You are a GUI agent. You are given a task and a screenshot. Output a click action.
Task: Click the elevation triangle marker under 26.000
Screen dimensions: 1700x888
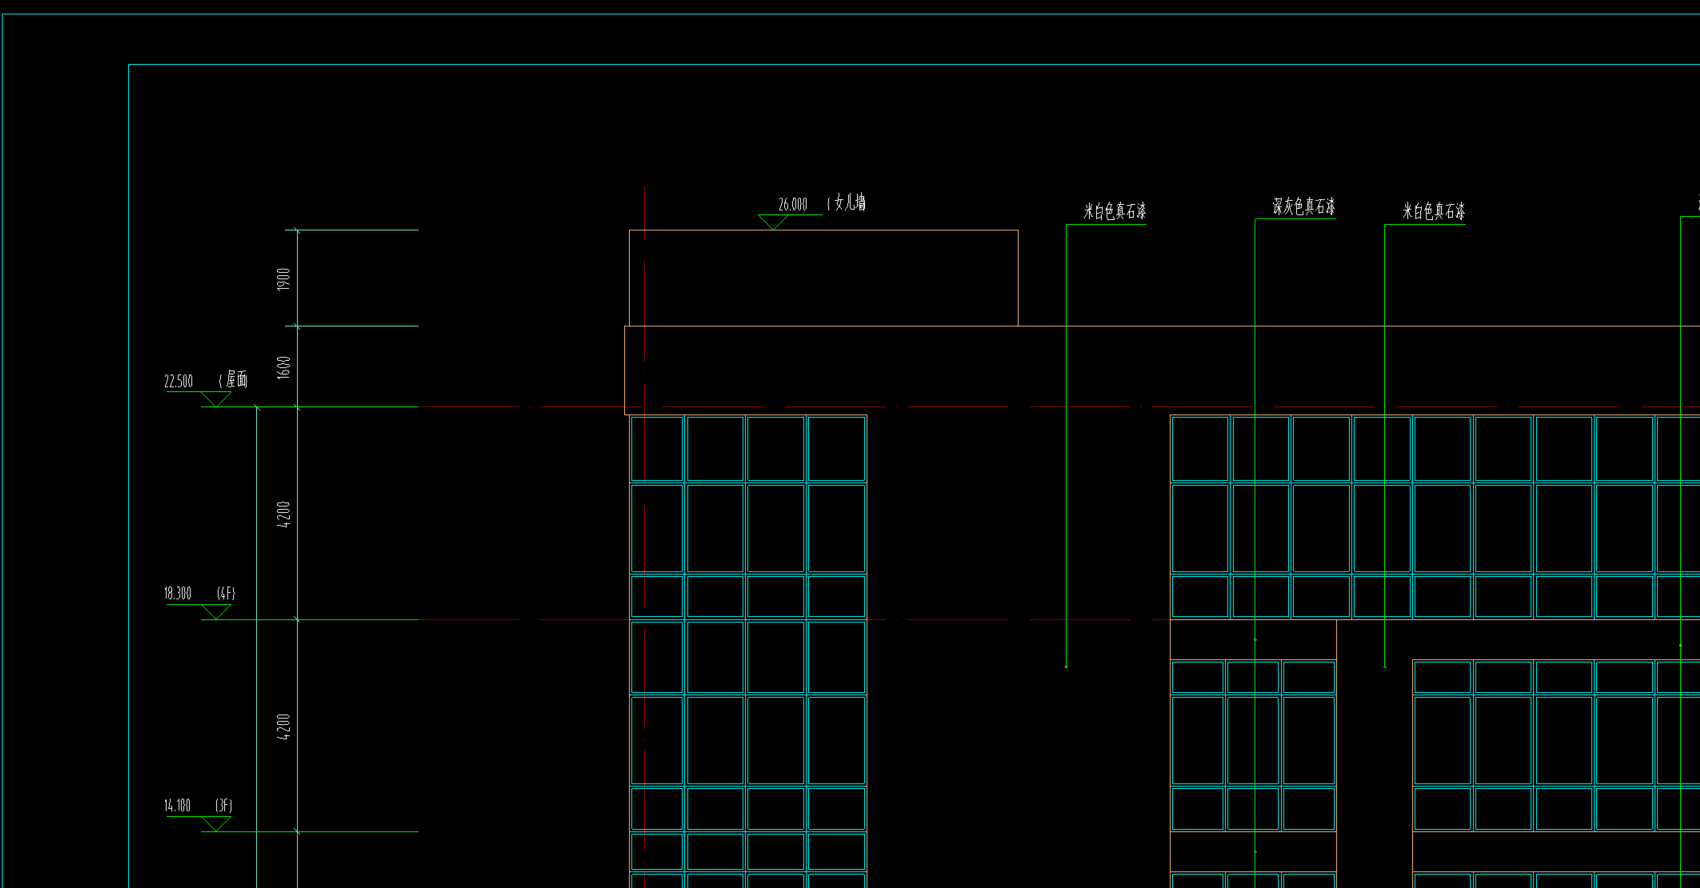[x=773, y=222]
